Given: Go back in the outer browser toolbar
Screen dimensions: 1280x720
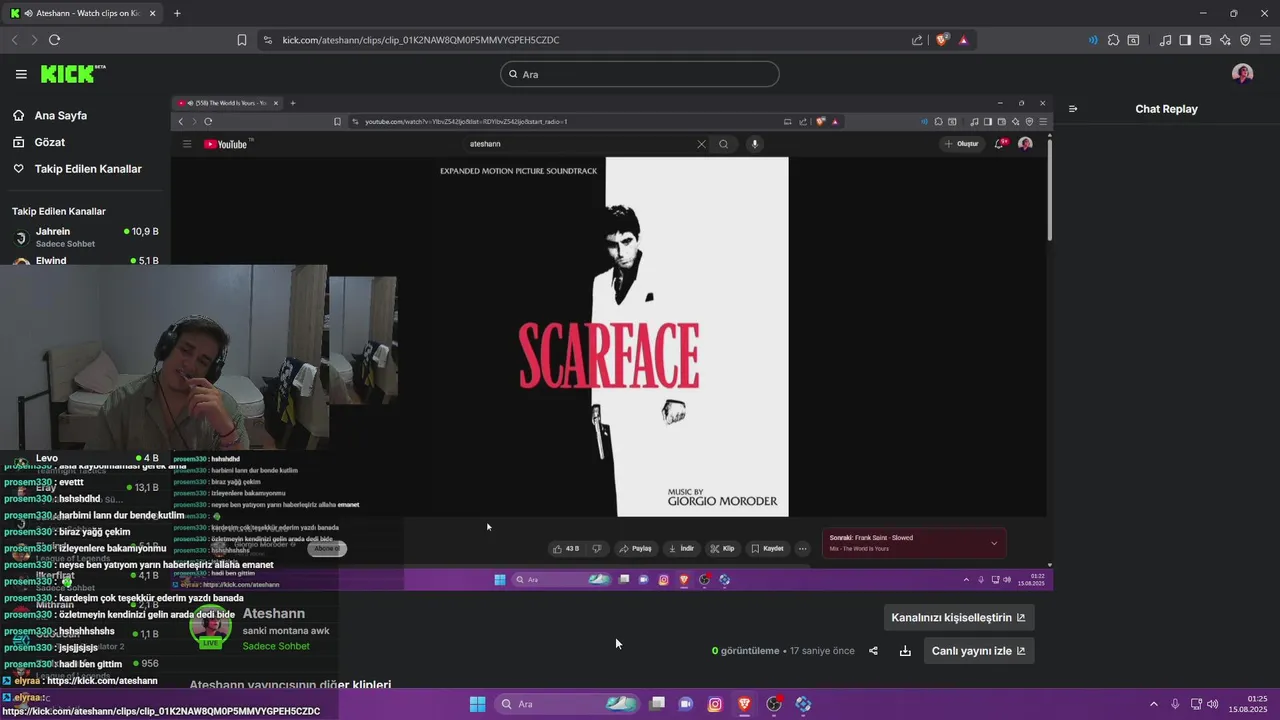Looking at the screenshot, I should (14, 40).
